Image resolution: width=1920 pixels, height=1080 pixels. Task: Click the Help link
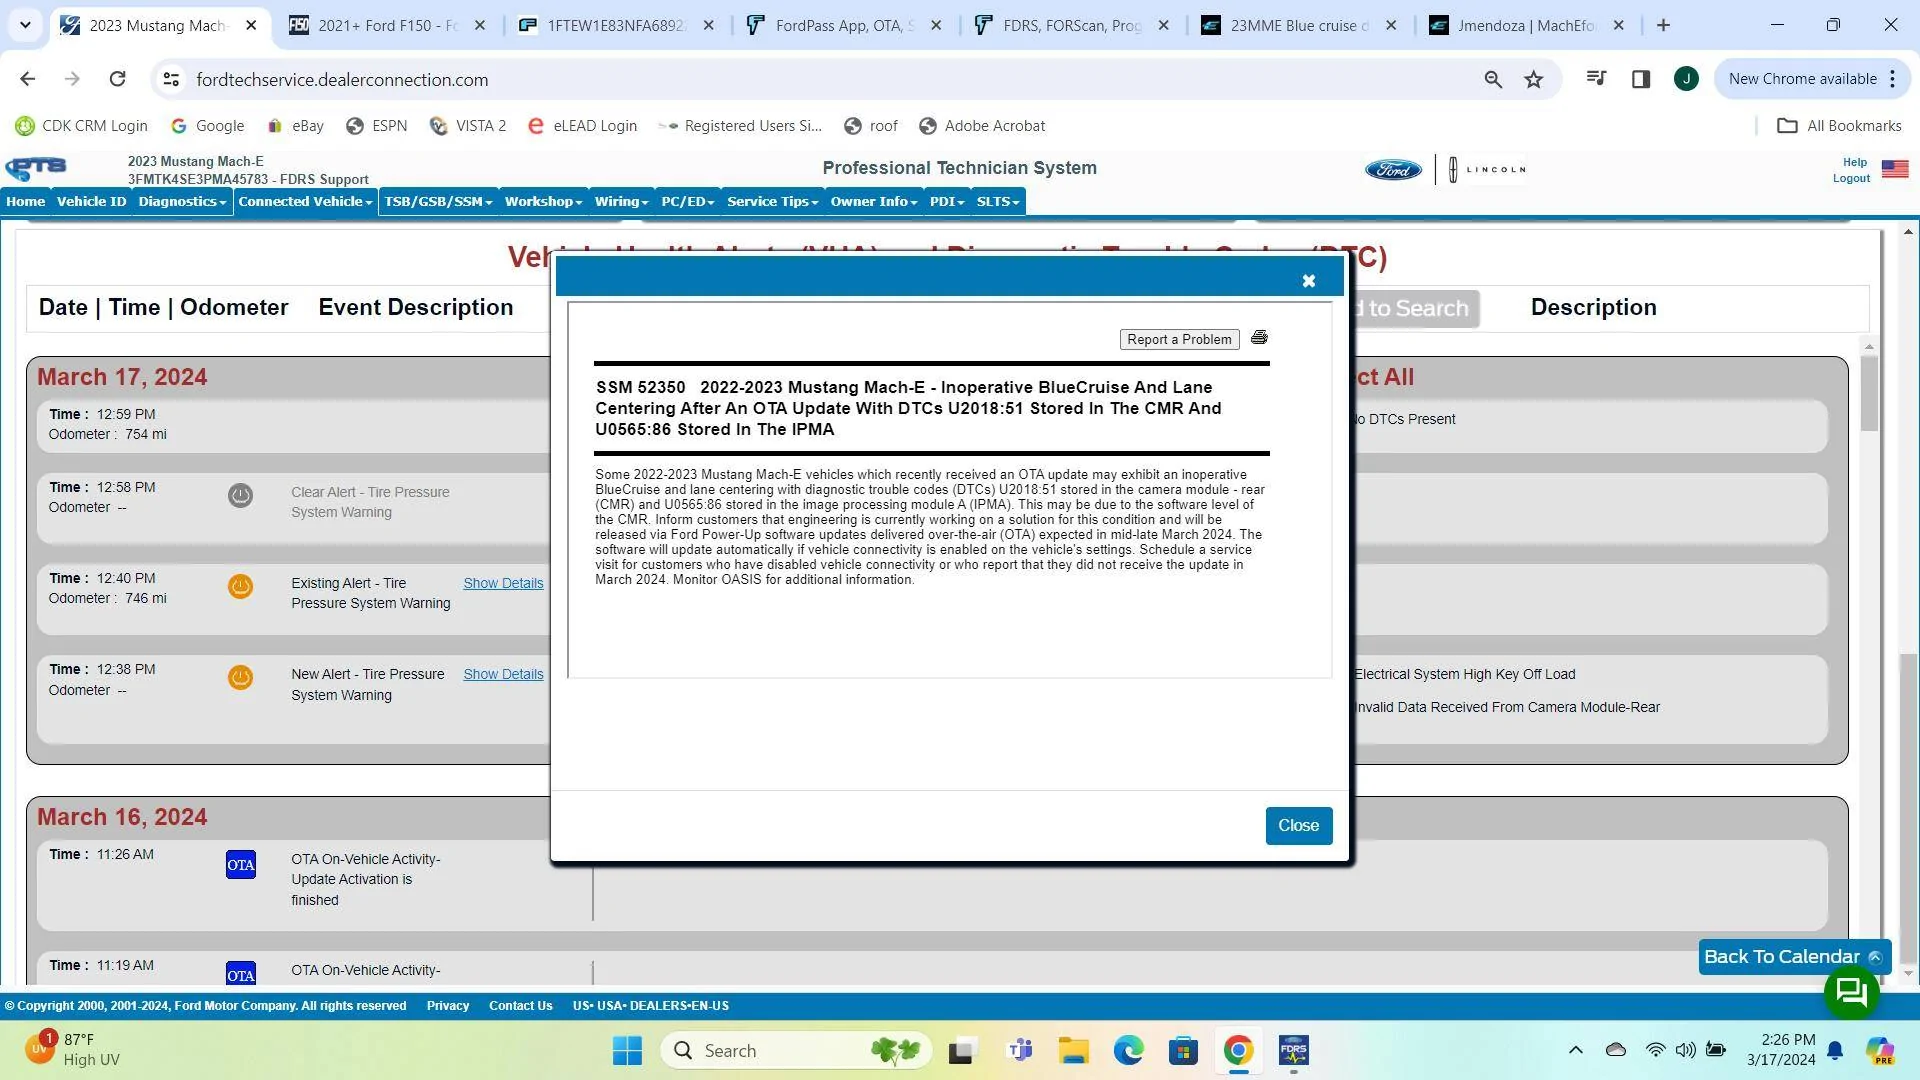click(1854, 163)
